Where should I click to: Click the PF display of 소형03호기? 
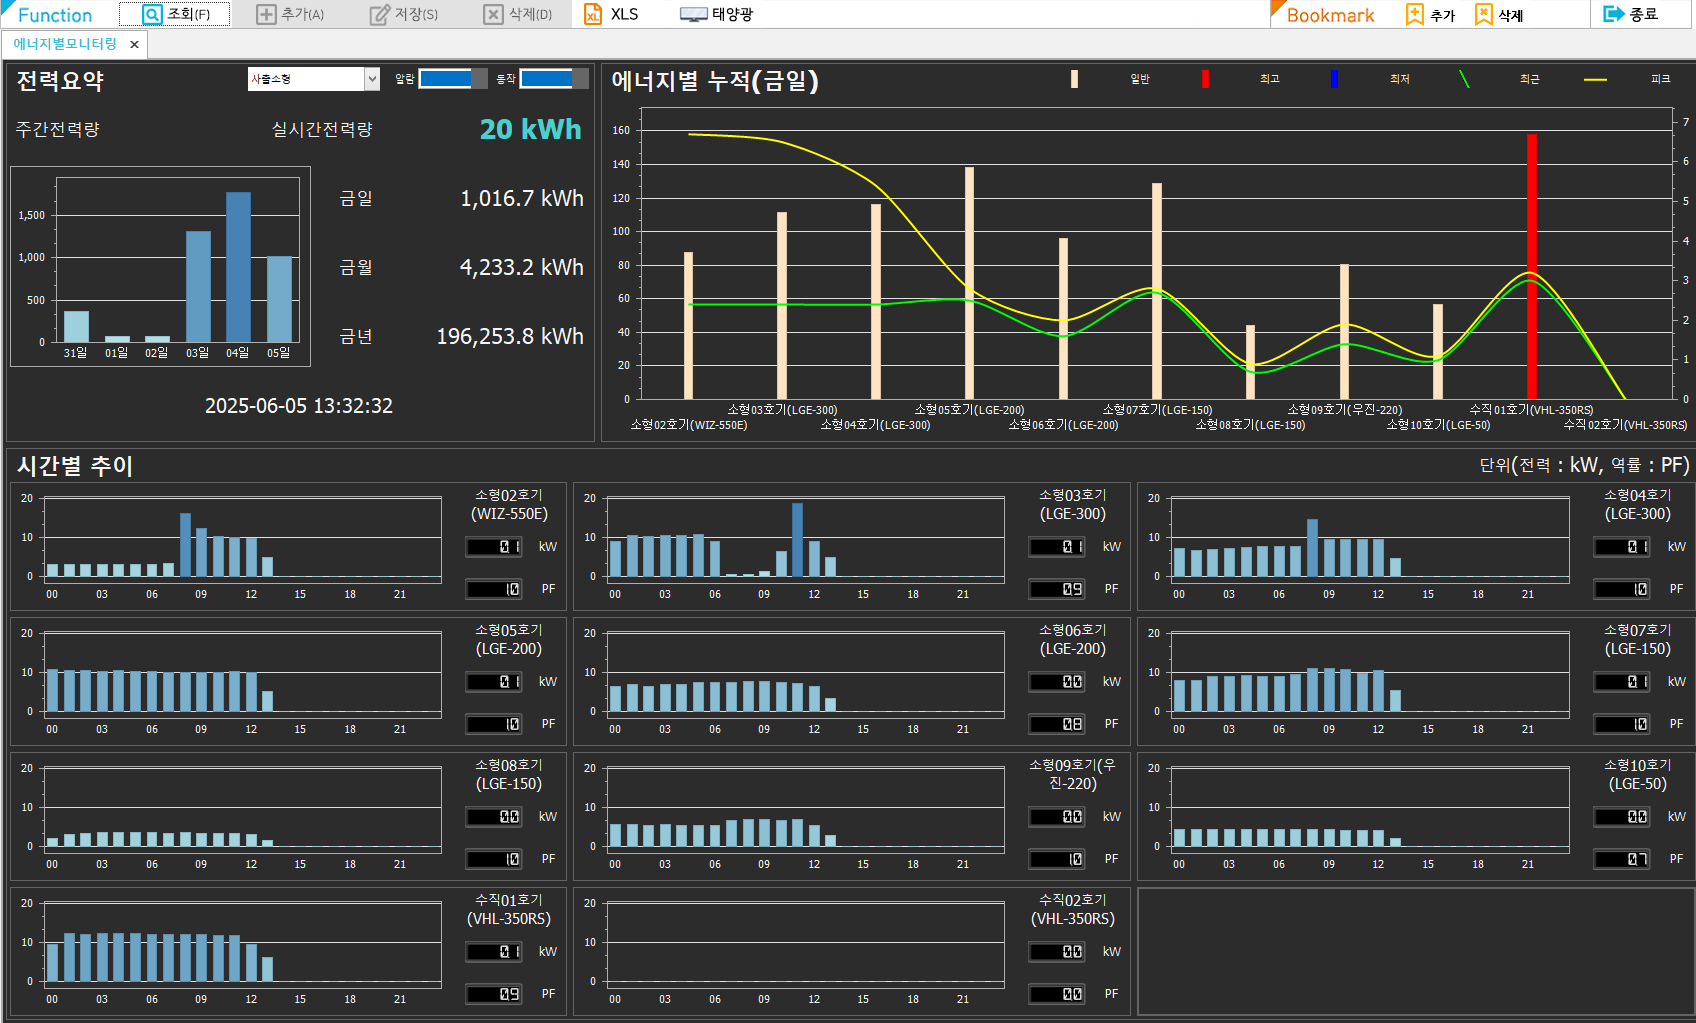click(1058, 589)
